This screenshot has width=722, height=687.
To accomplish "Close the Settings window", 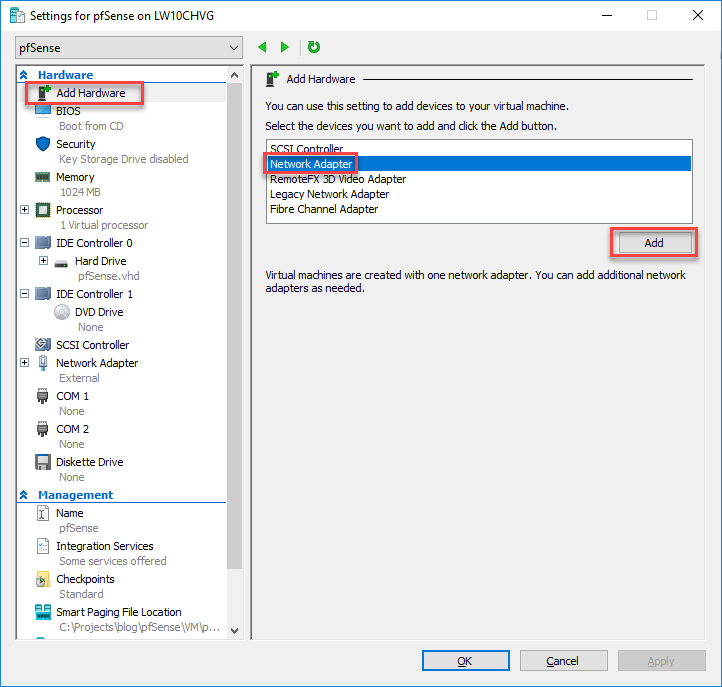I will point(698,16).
